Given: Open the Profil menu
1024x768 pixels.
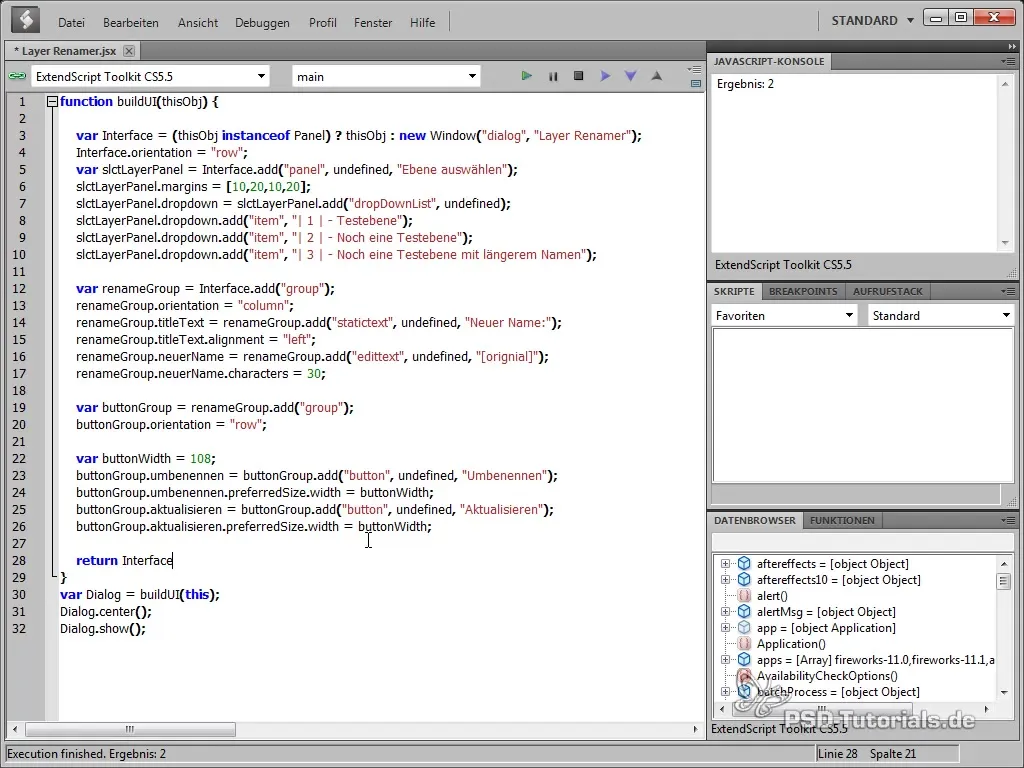Looking at the screenshot, I should (323, 22).
